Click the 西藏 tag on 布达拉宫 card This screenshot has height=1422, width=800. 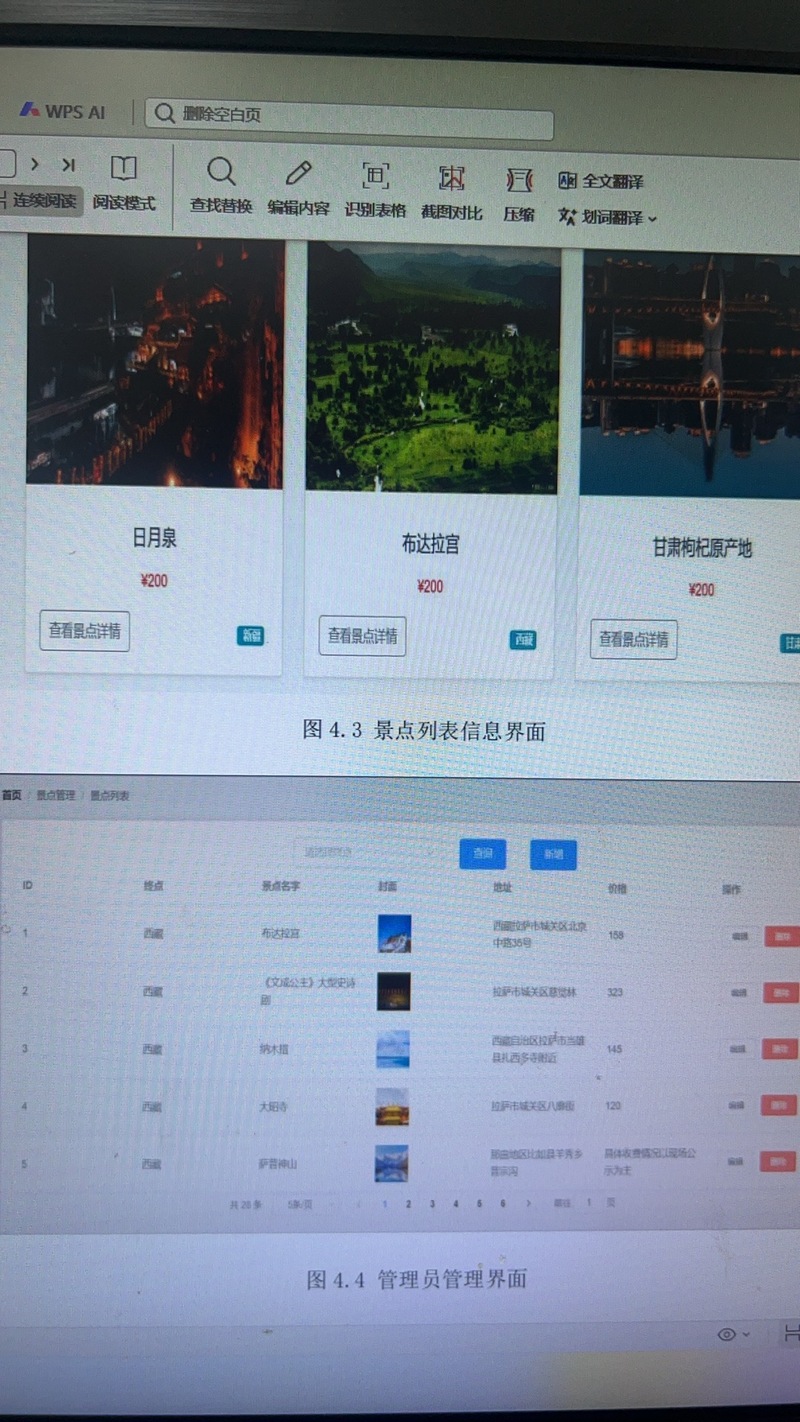pos(522,640)
